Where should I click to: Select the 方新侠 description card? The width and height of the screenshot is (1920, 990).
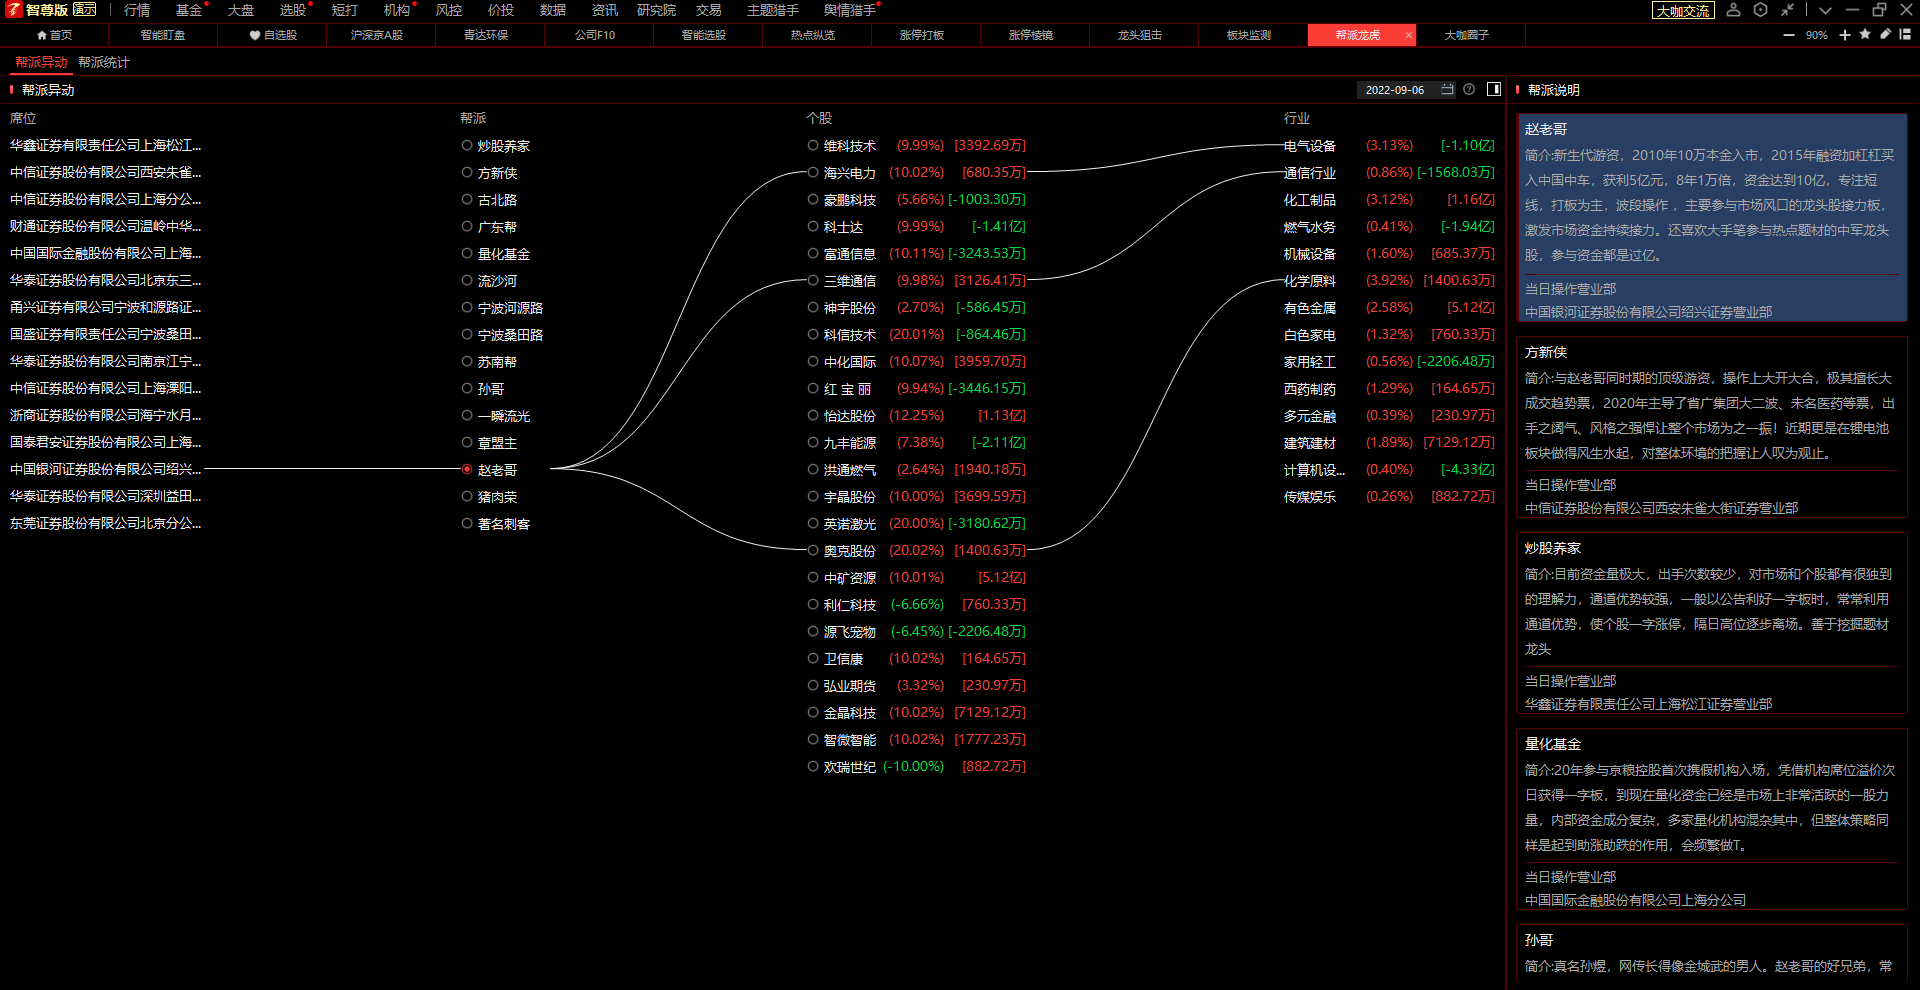click(x=1711, y=427)
